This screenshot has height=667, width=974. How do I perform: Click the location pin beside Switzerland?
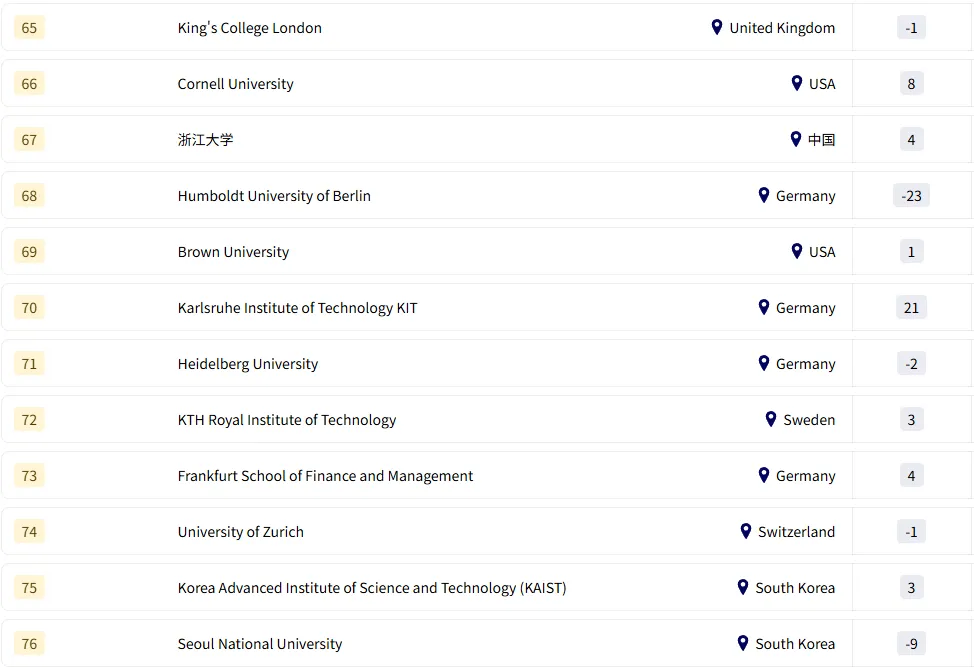click(746, 531)
